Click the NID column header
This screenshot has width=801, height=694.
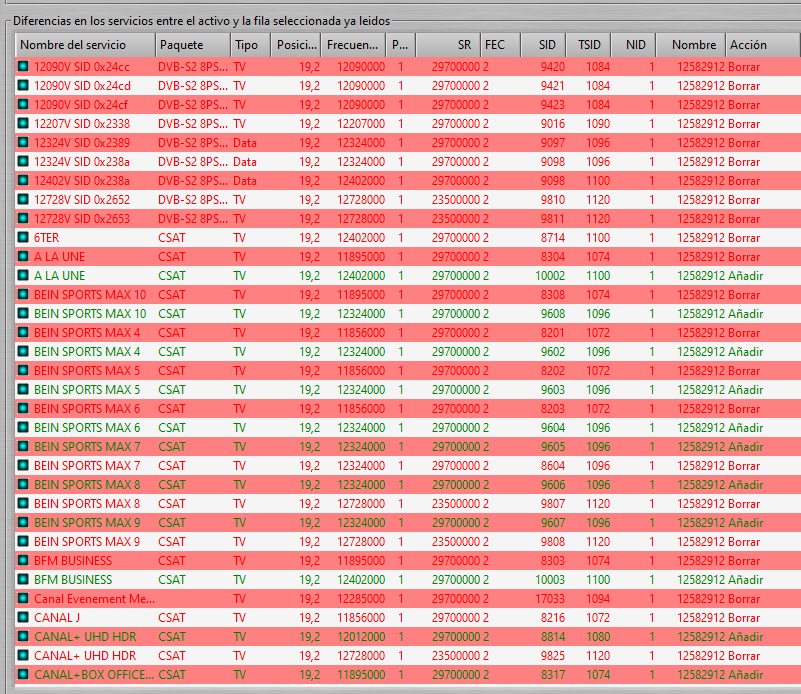tap(633, 45)
